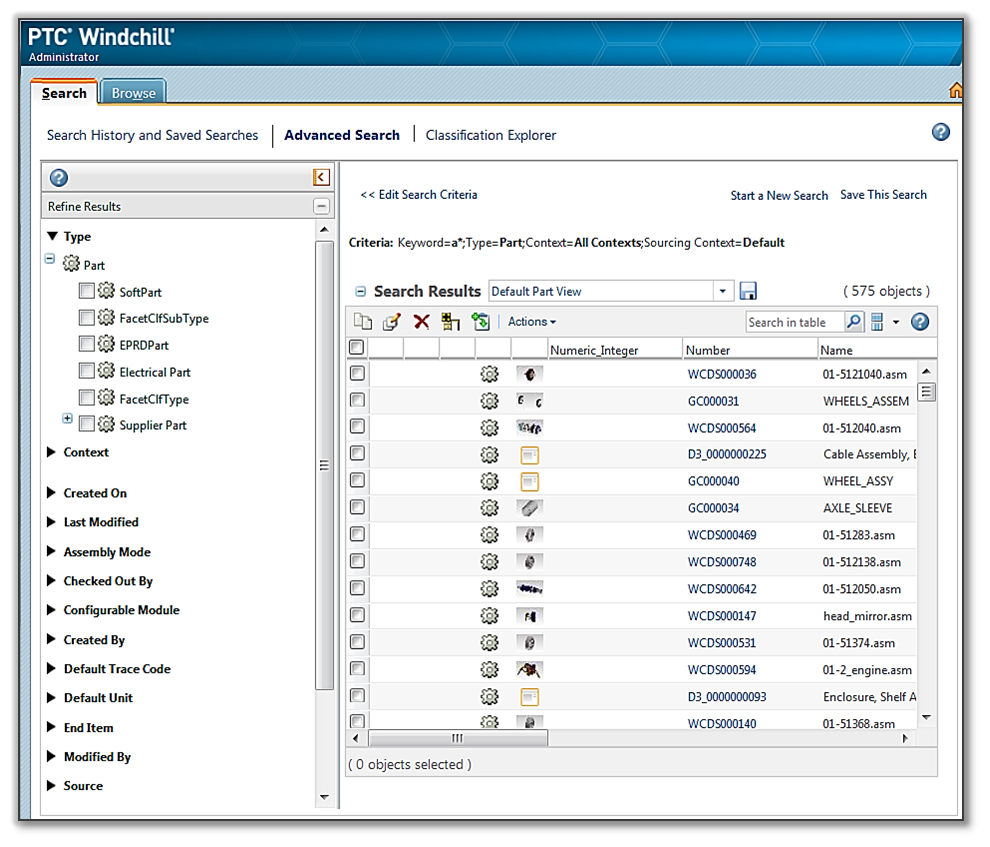Expand the Supplier Part tree node
990x847 pixels.
pyautogui.click(x=68, y=418)
